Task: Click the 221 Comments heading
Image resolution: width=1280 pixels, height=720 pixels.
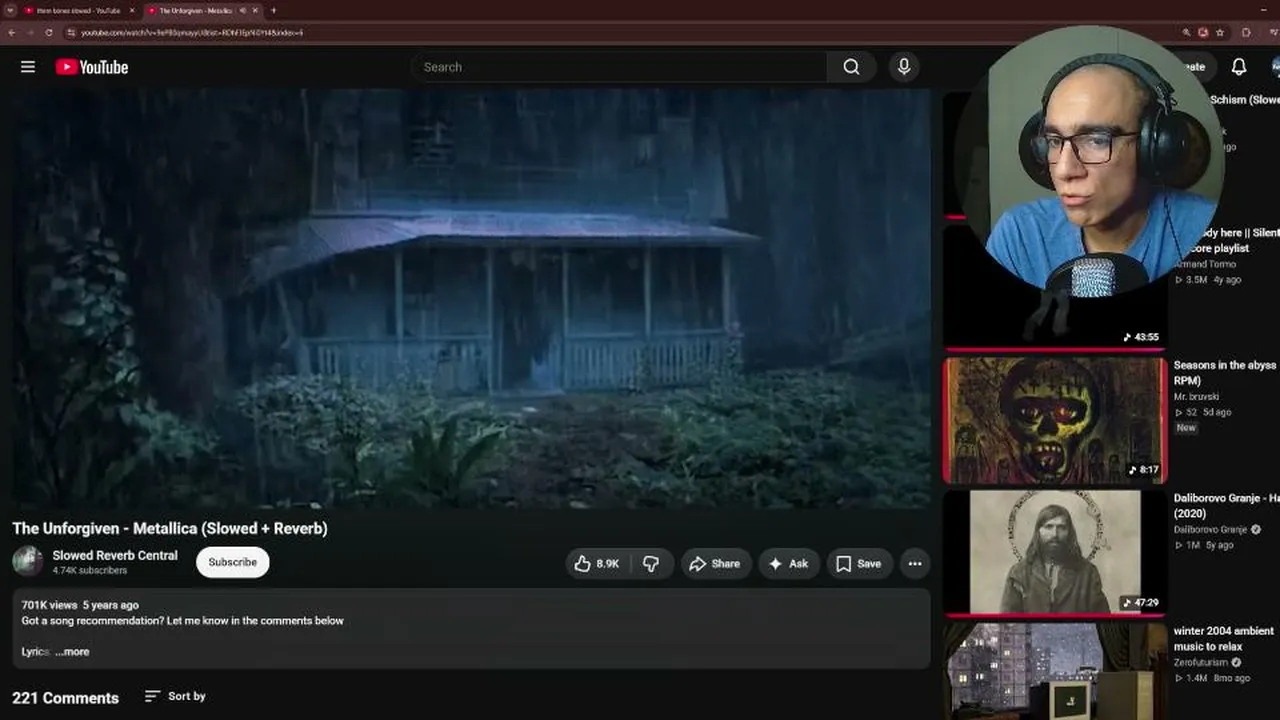Action: [65, 698]
